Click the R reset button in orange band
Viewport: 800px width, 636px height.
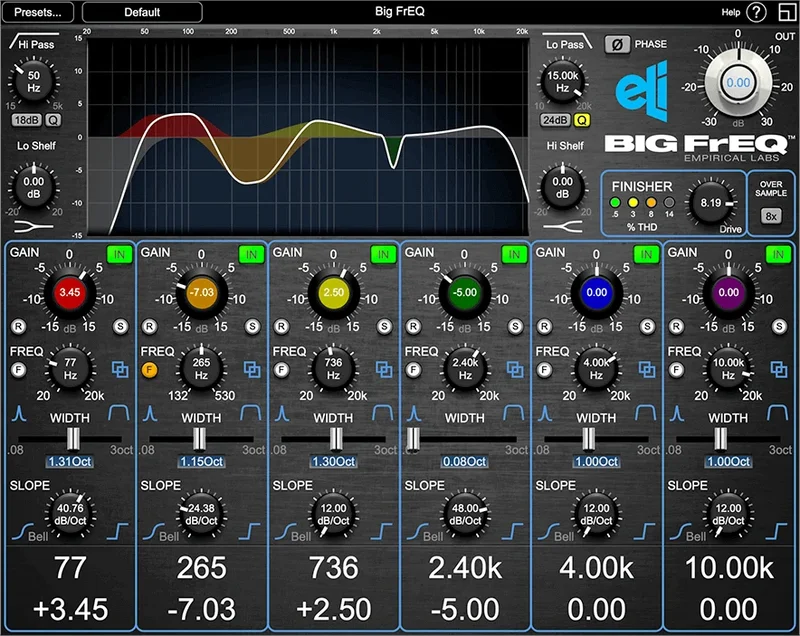click(x=149, y=326)
